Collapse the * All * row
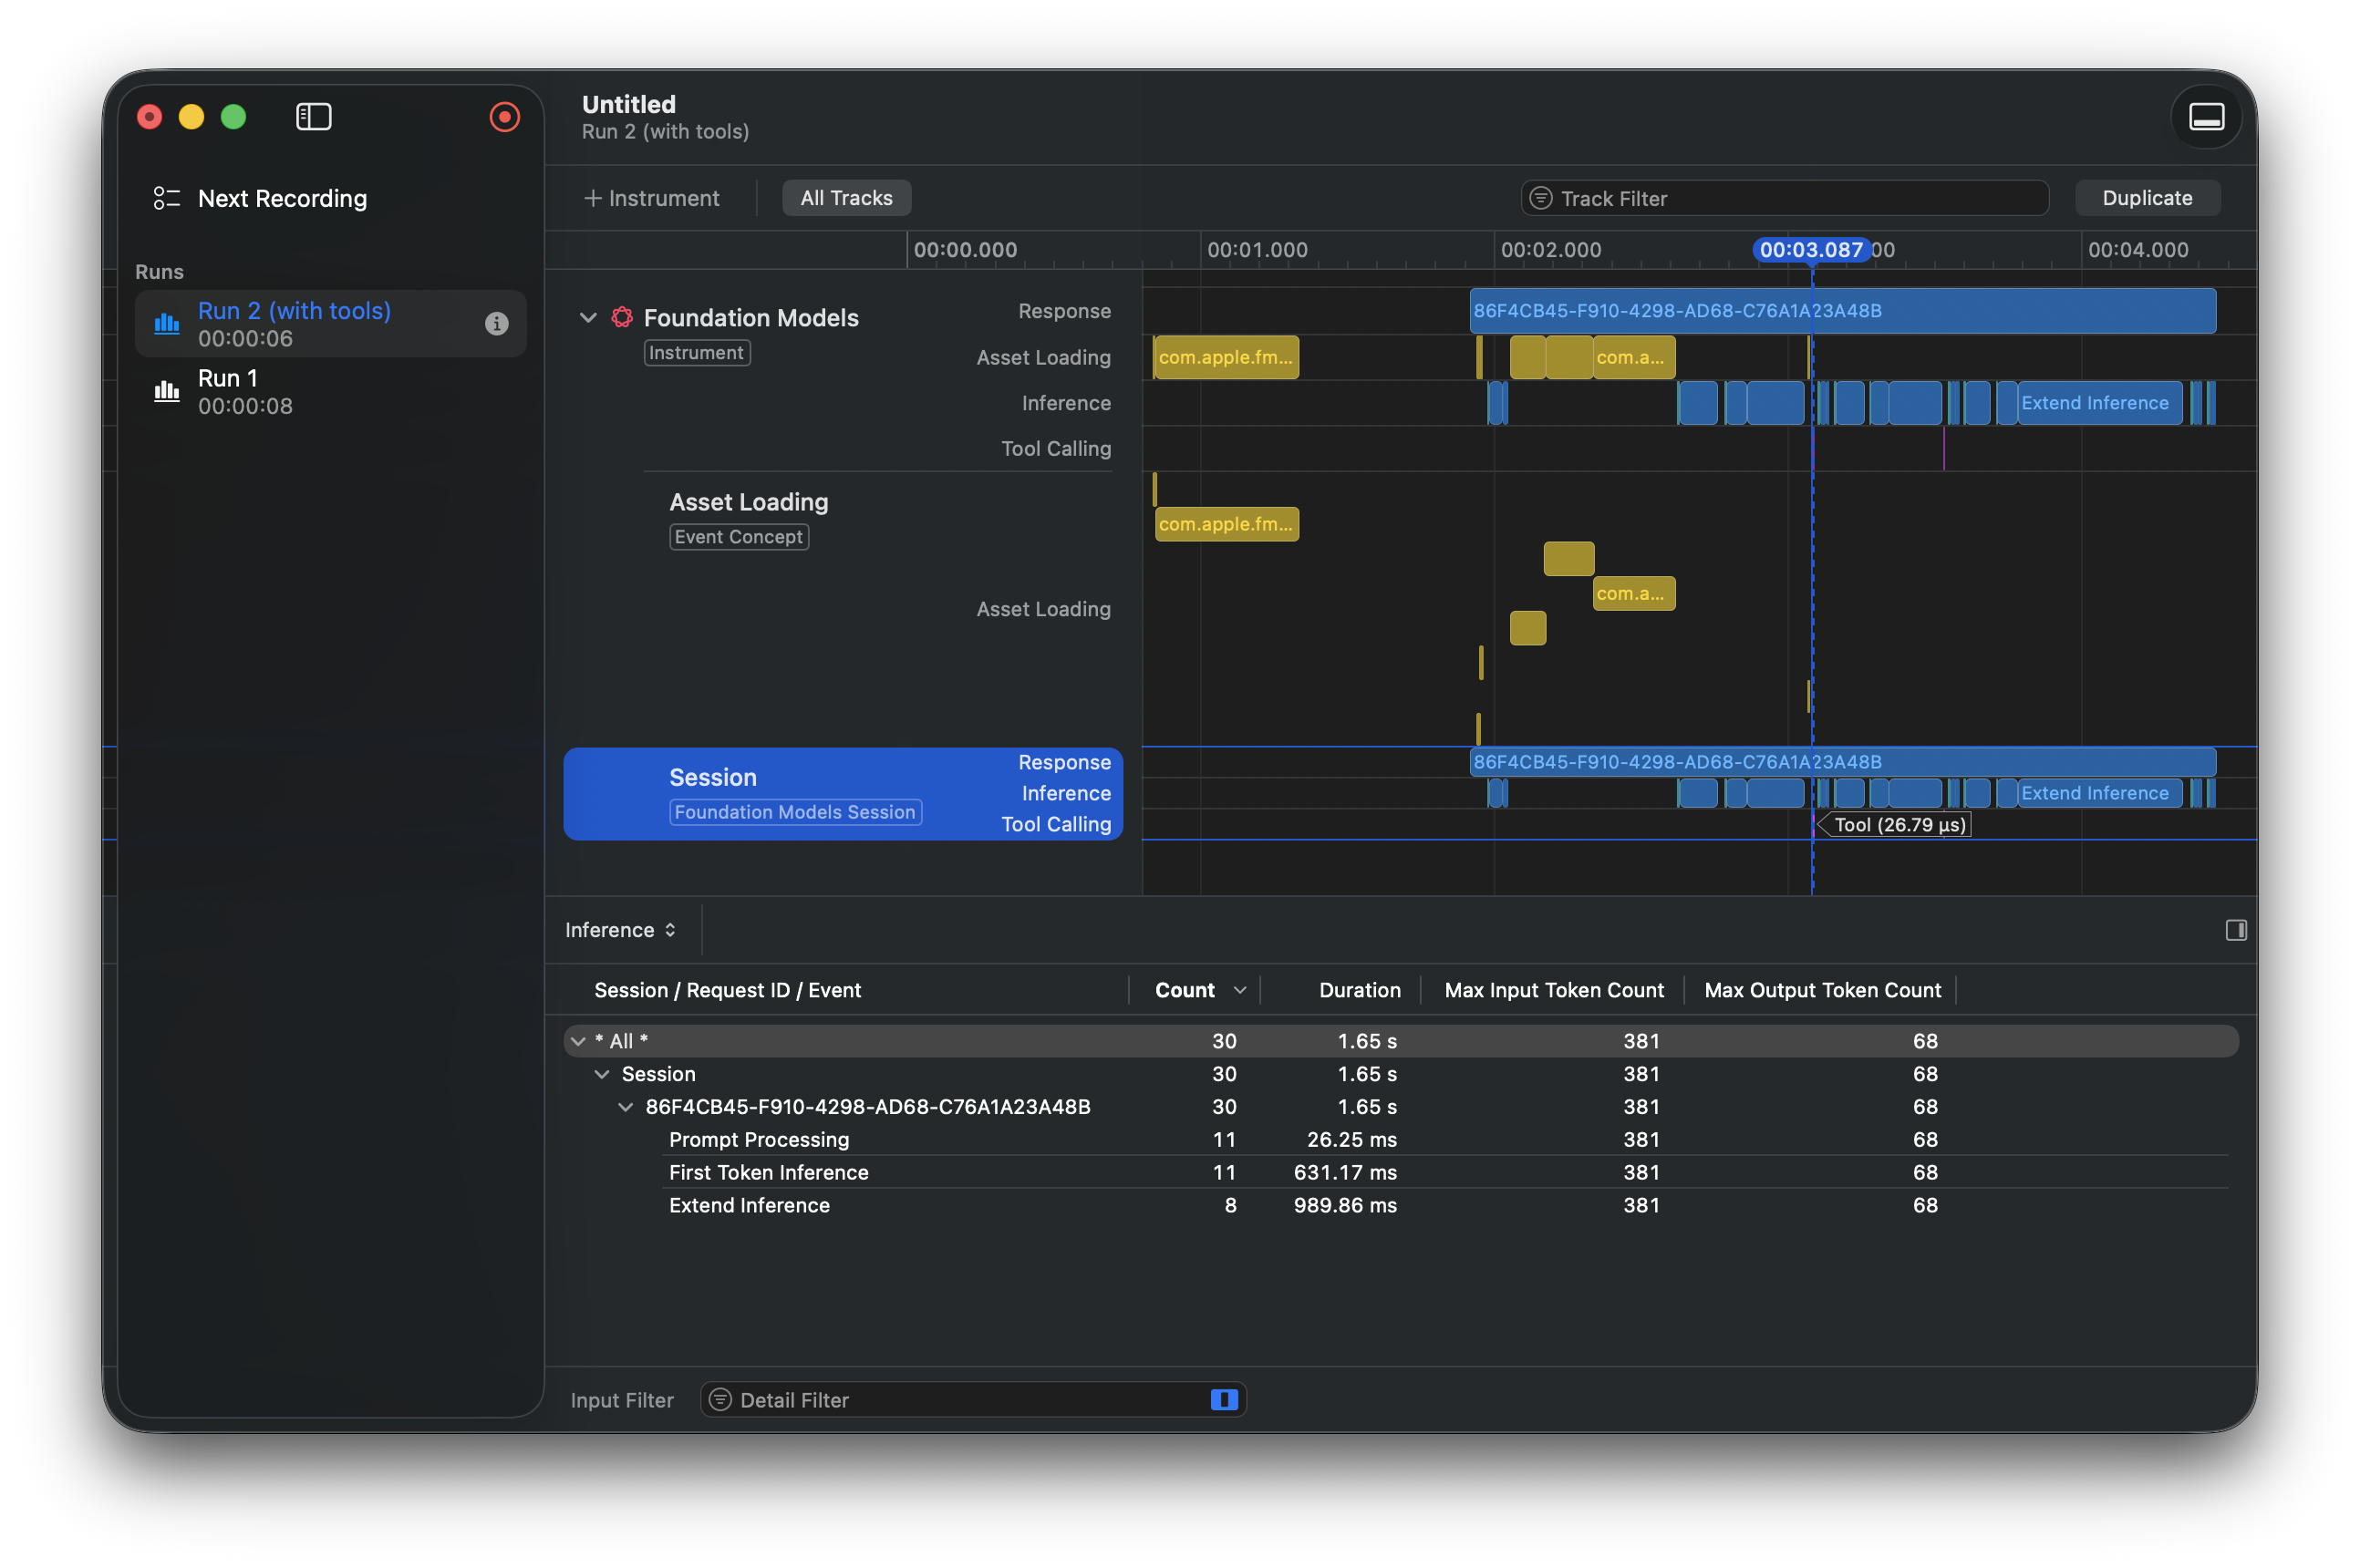Screen dimensions: 2360x1568 point(578,1041)
